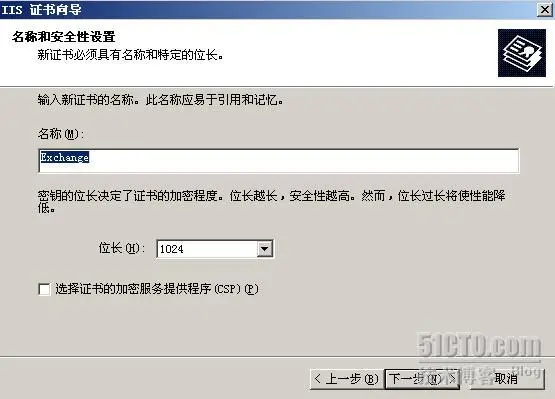This screenshot has height=399, width=555.
Task: Proceed with 下一步 button
Action: (422, 379)
